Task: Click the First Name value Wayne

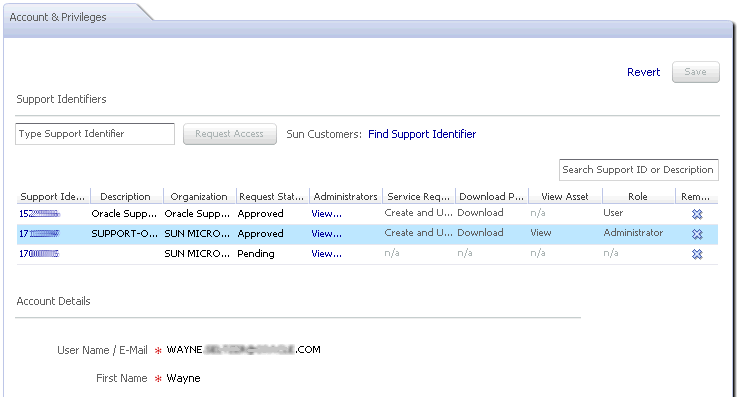Action: tap(183, 378)
